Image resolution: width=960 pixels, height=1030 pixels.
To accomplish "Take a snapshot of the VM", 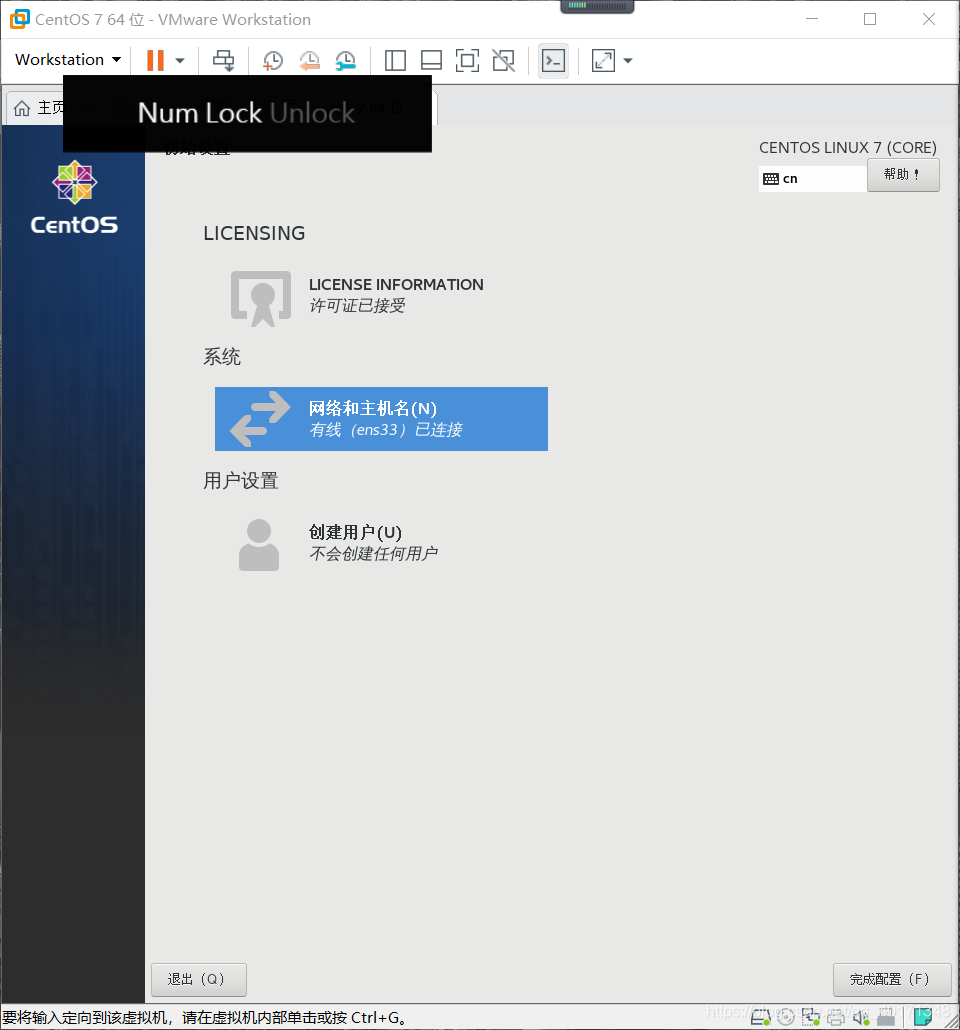I will click(x=272, y=60).
